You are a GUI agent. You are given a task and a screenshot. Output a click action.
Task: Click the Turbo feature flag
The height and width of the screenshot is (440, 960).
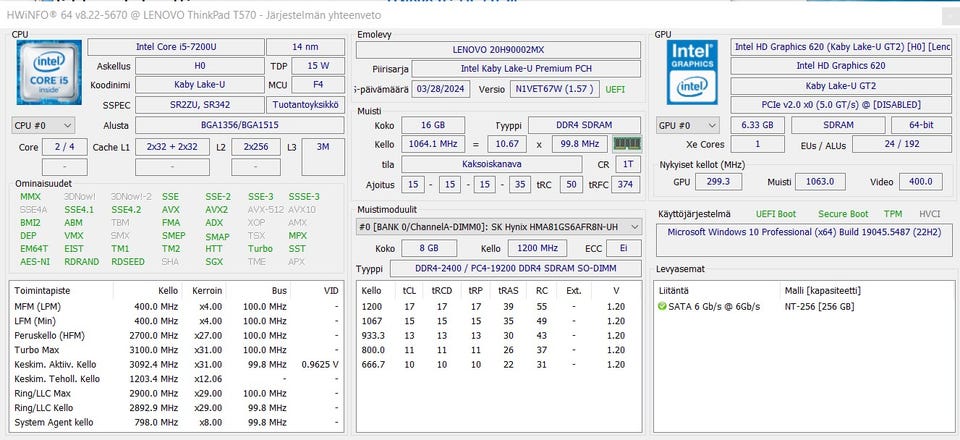(x=260, y=249)
